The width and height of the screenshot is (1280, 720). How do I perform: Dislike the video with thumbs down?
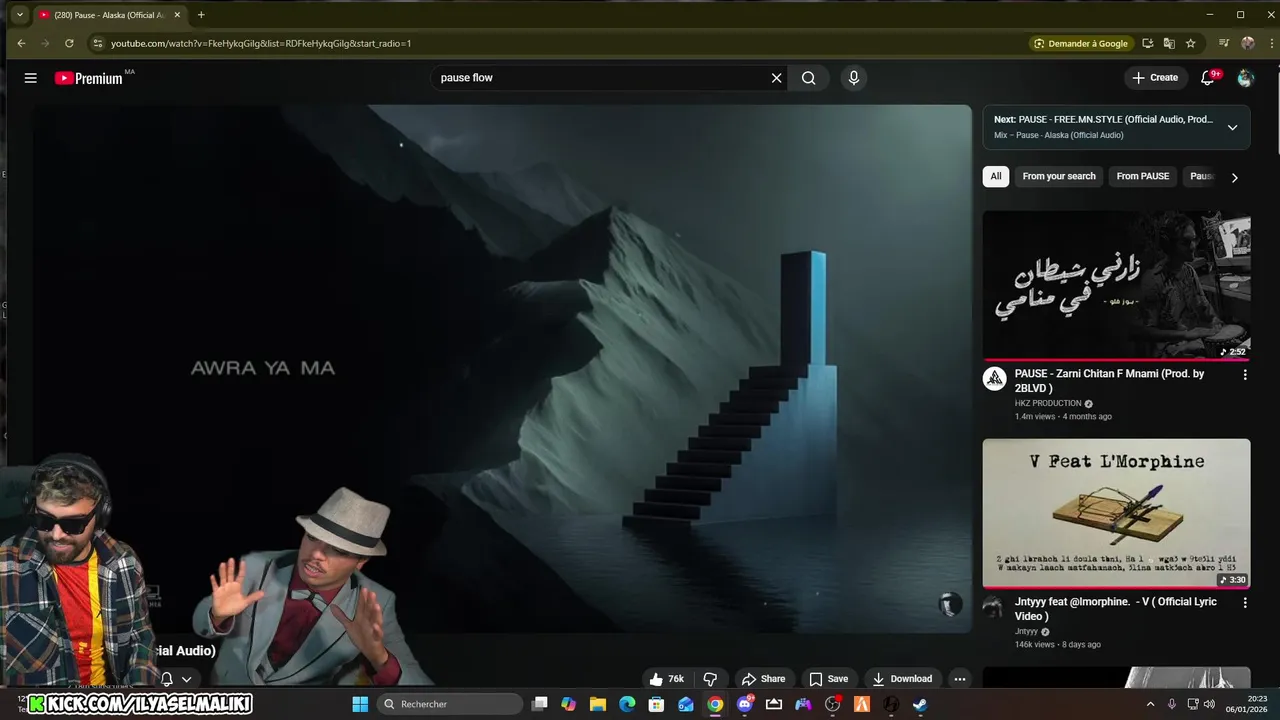(710, 679)
